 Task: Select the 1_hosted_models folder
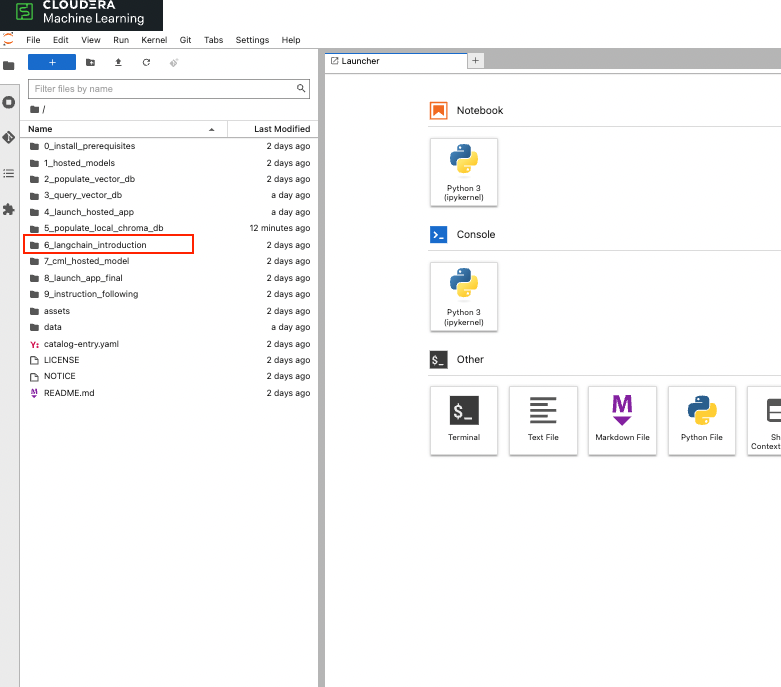169,163
